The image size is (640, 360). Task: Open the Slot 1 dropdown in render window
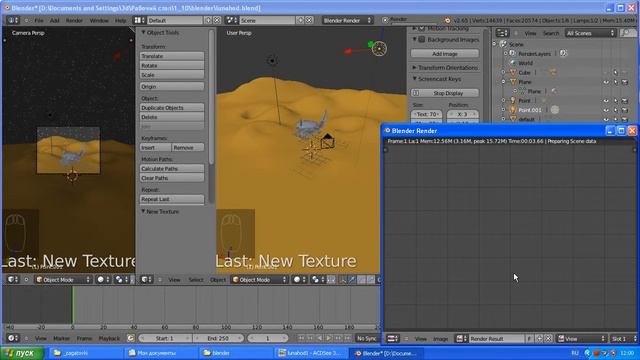point(624,338)
